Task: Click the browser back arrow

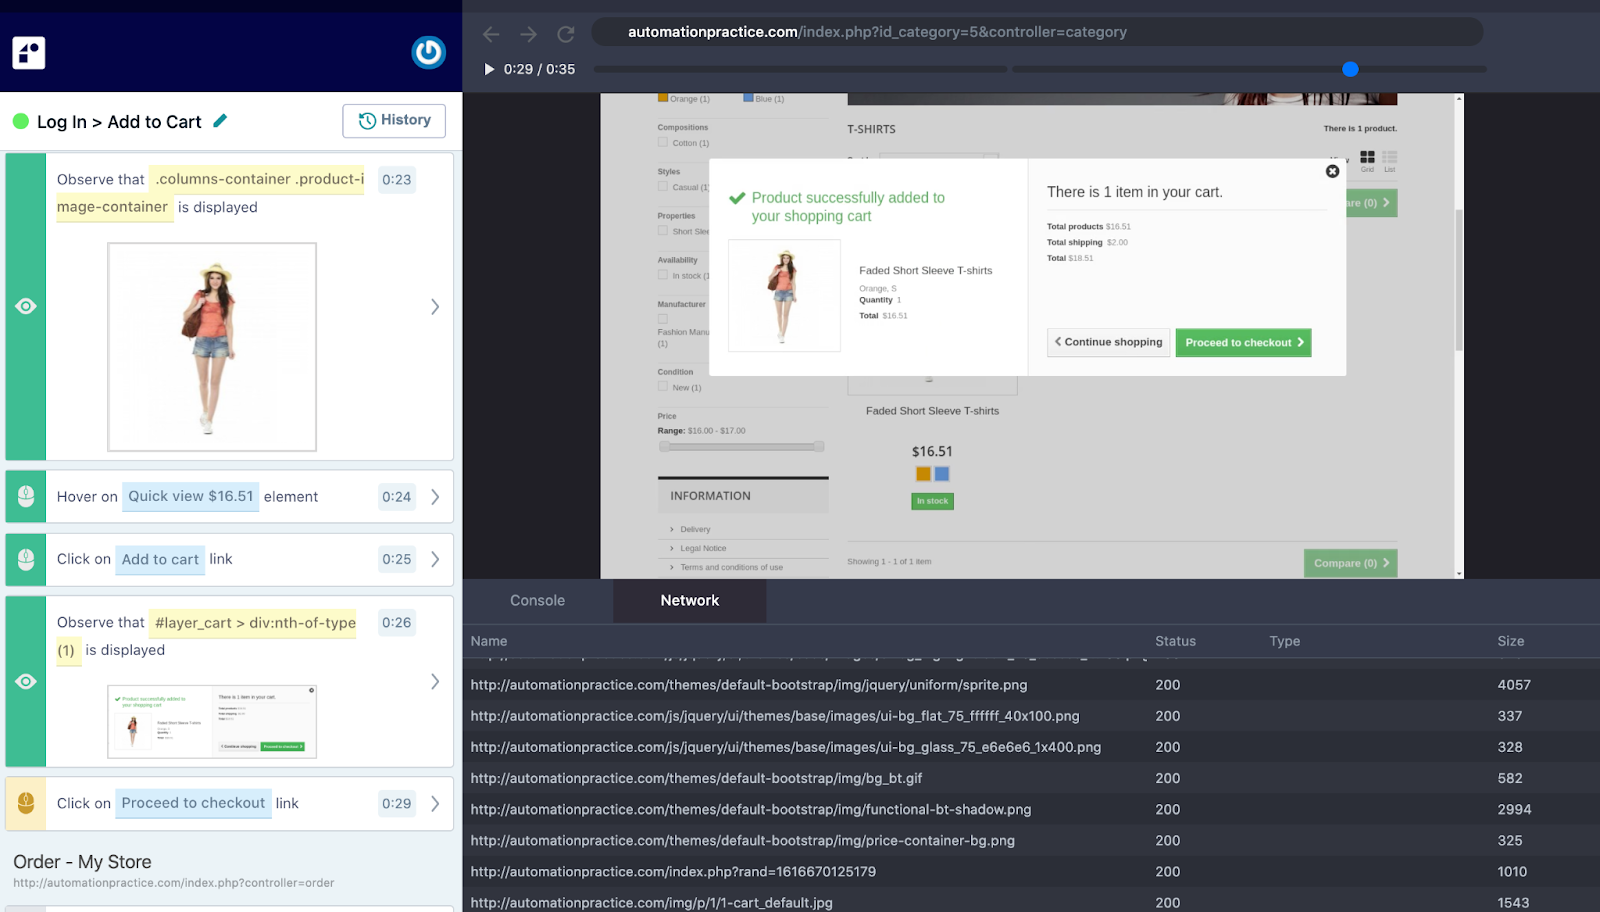Action: coord(491,34)
